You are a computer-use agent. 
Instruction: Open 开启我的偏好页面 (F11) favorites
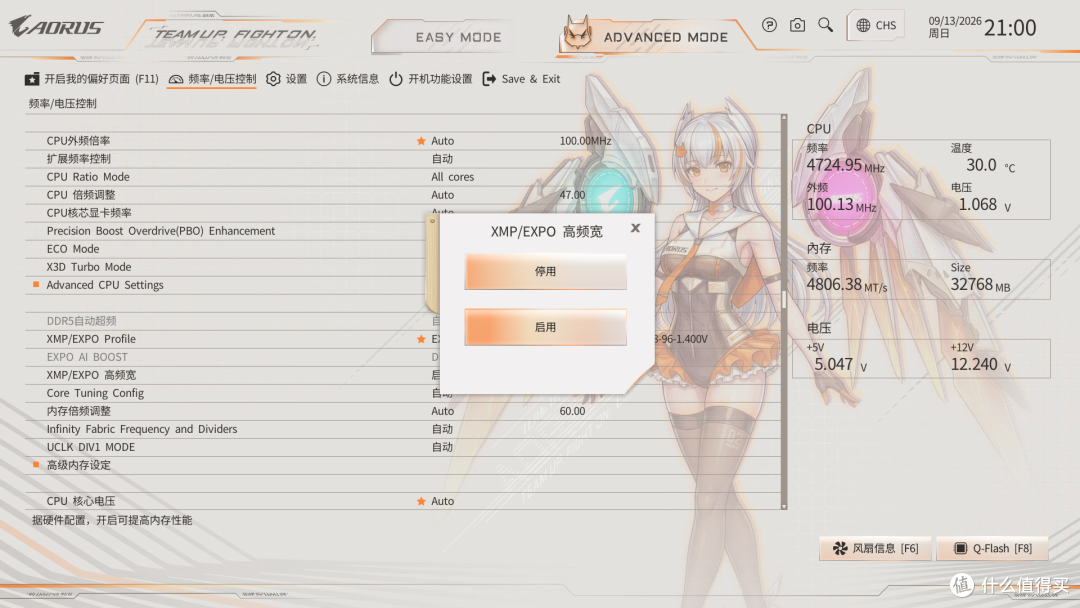(92, 79)
